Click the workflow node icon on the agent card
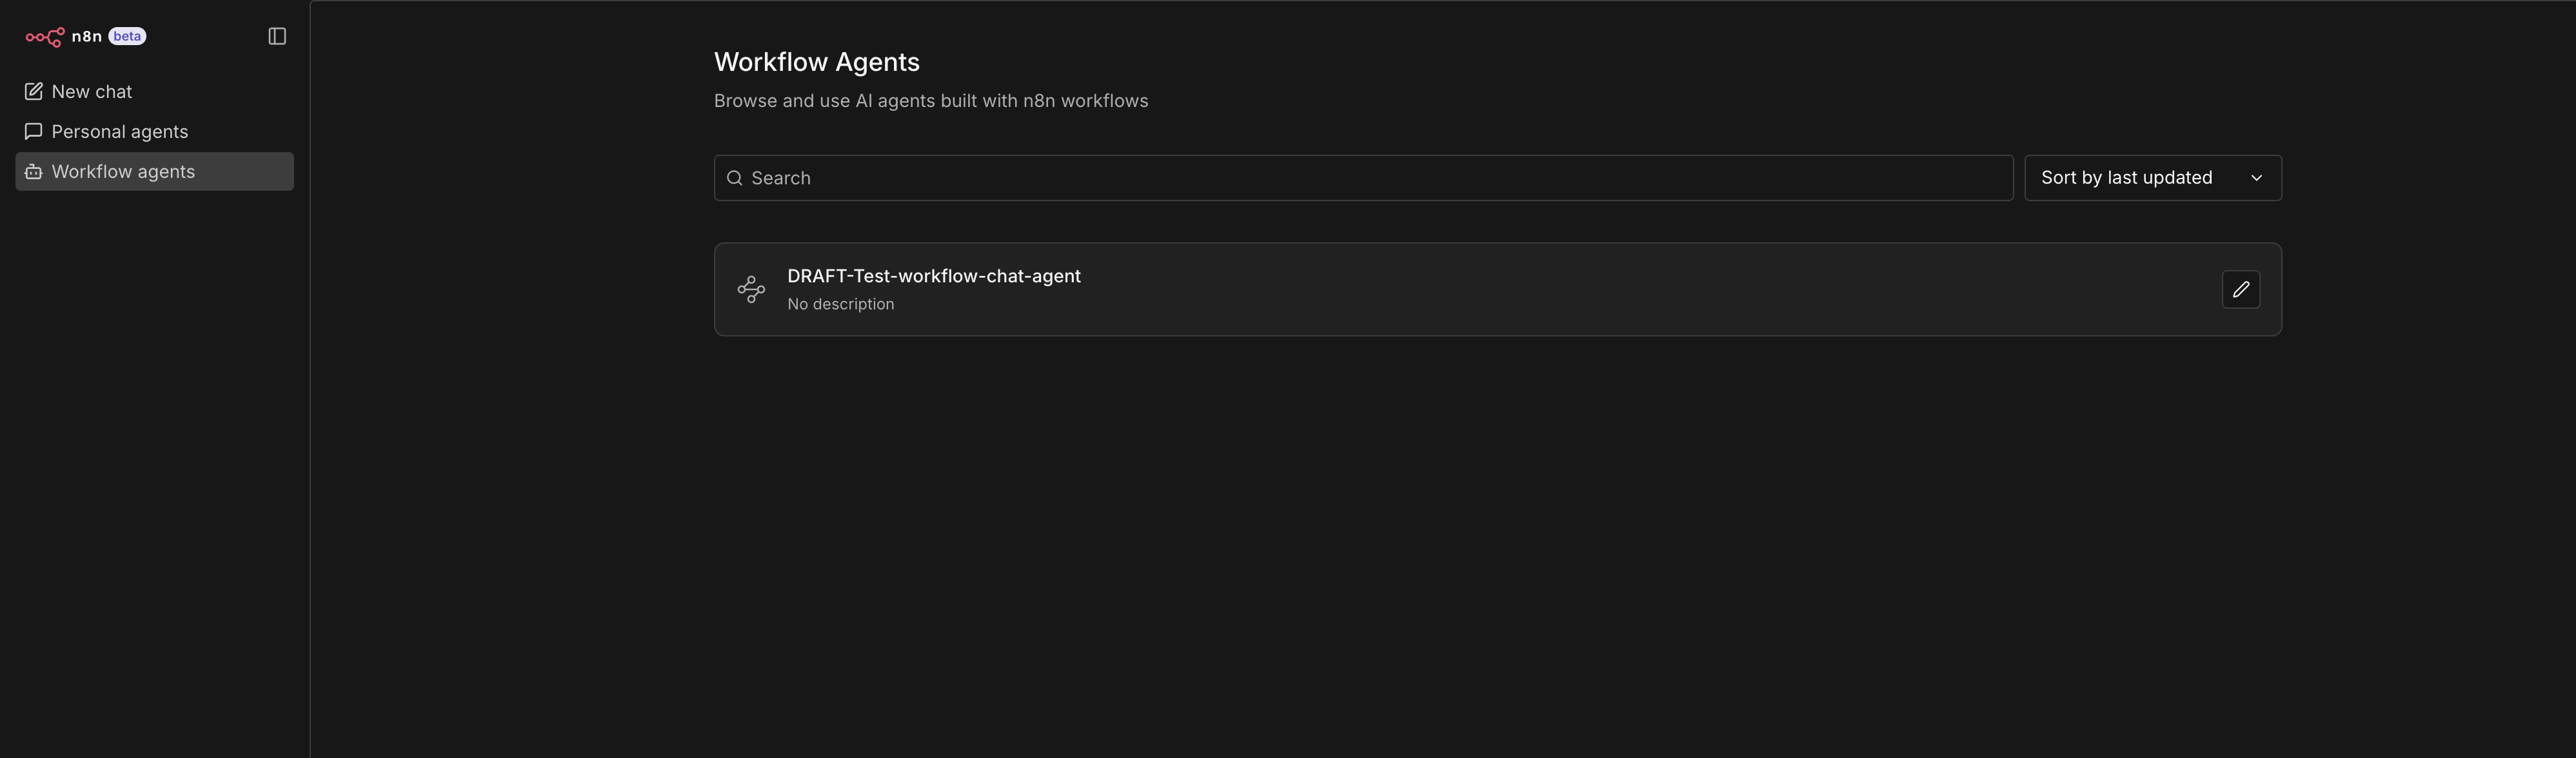 click(x=751, y=290)
